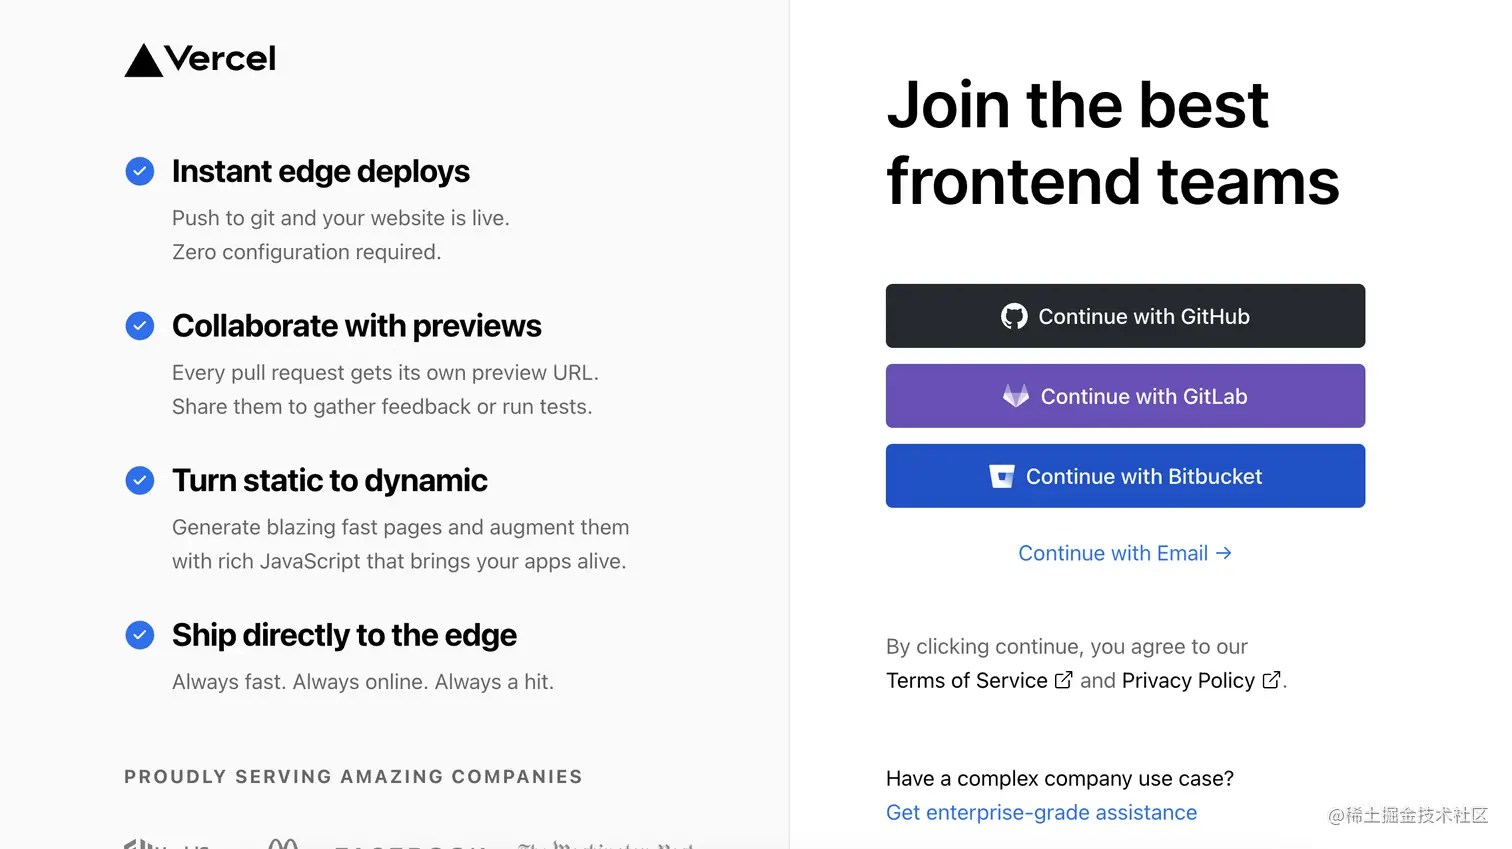This screenshot has width=1512, height=849.
Task: Choose the Continue with Email link
Action: (x=1112, y=554)
